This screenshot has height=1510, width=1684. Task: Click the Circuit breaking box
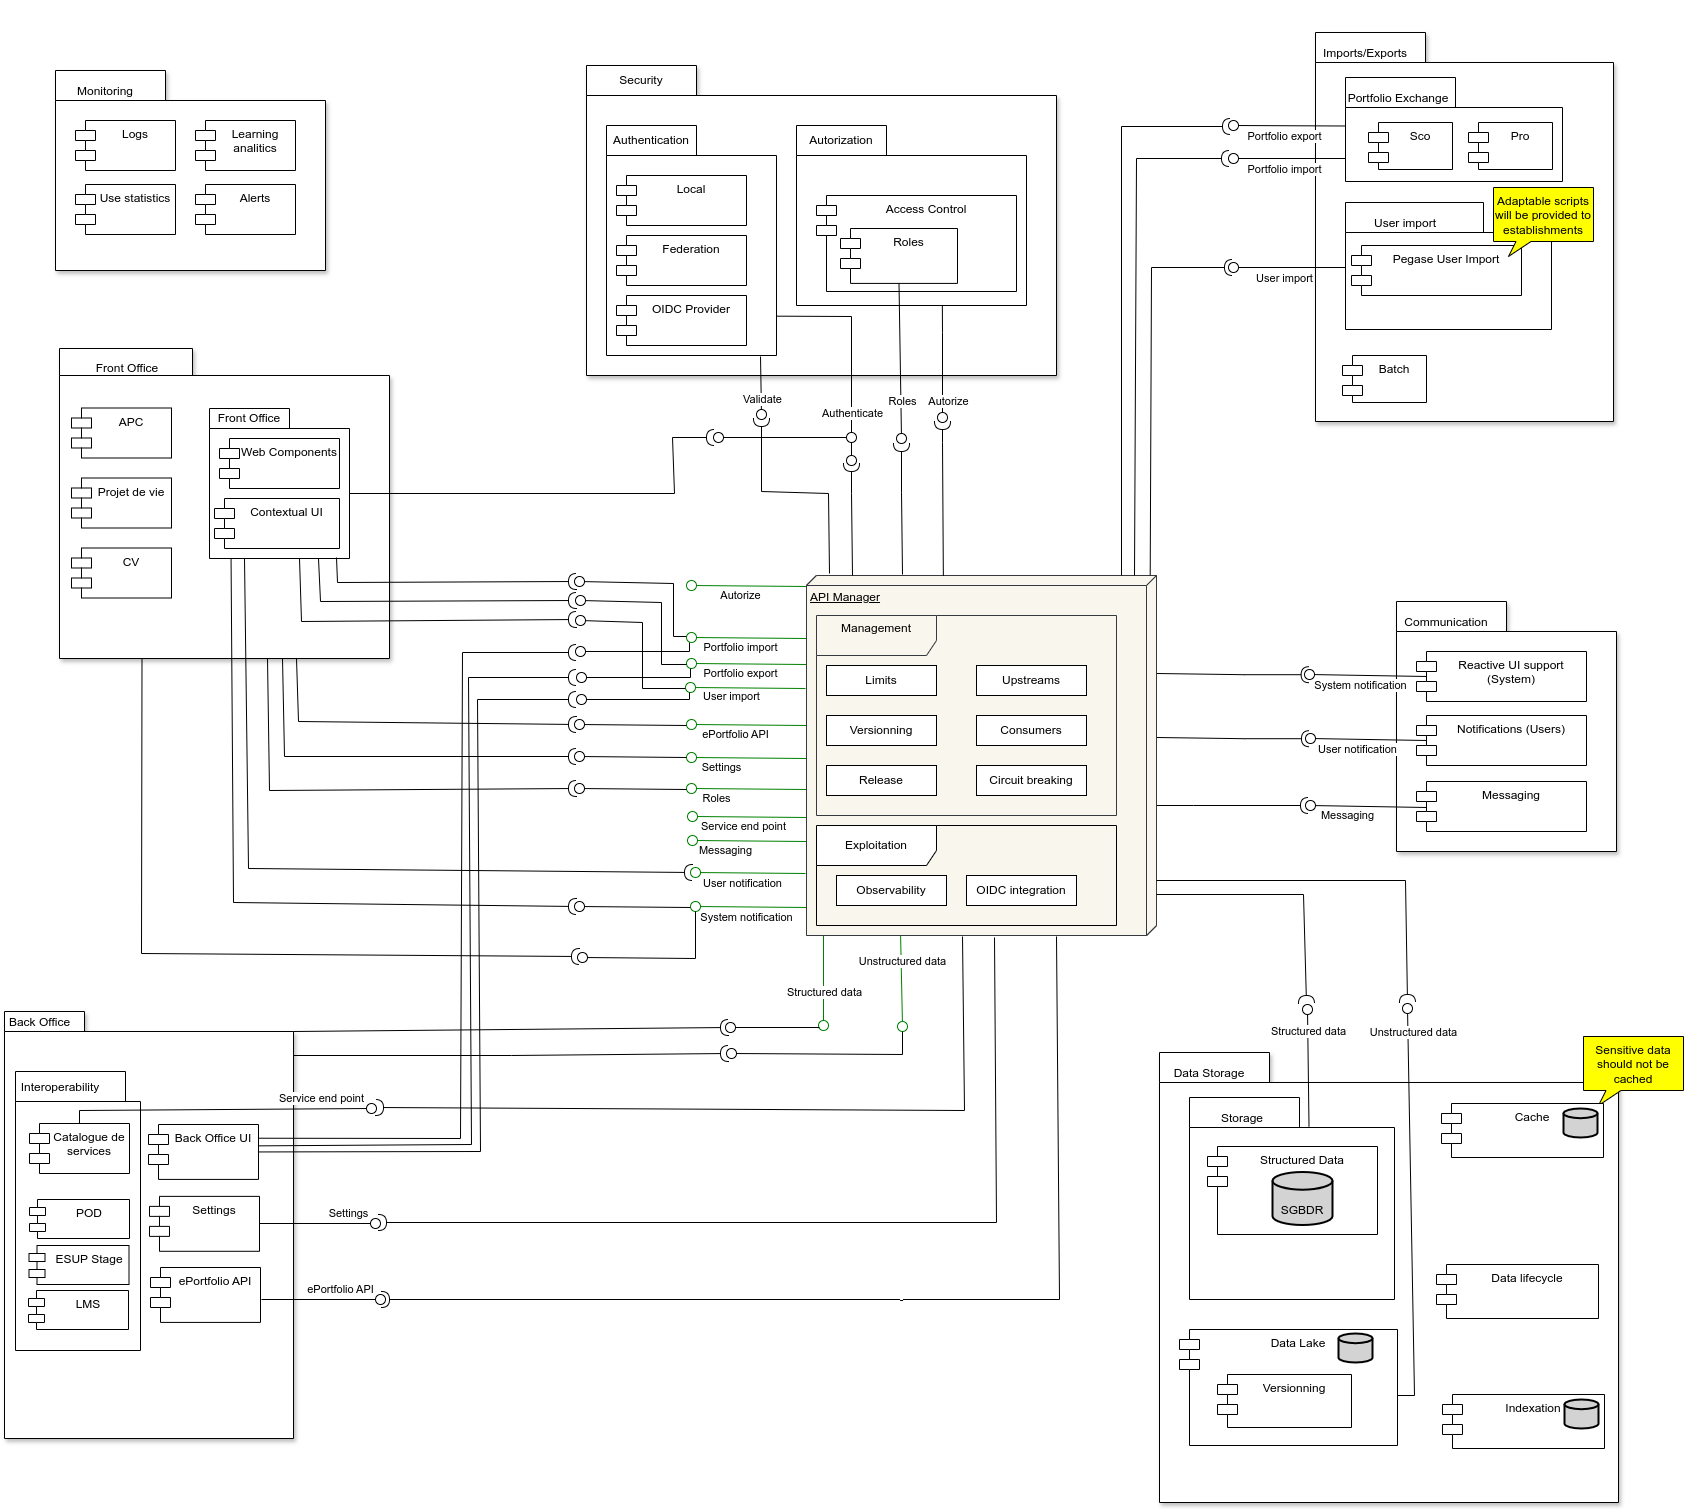1031,780
